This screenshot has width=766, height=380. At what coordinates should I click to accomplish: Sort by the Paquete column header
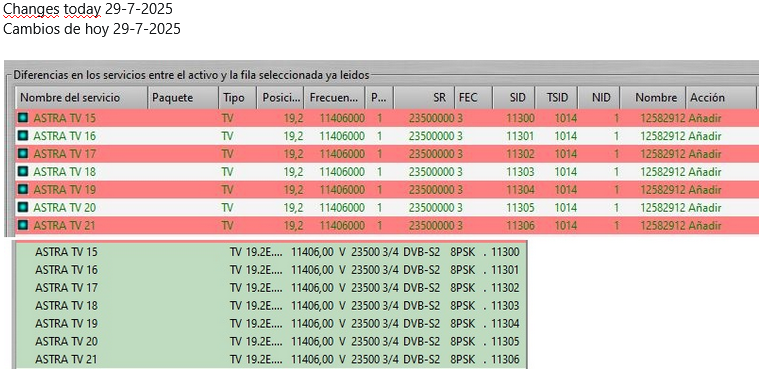point(183,98)
